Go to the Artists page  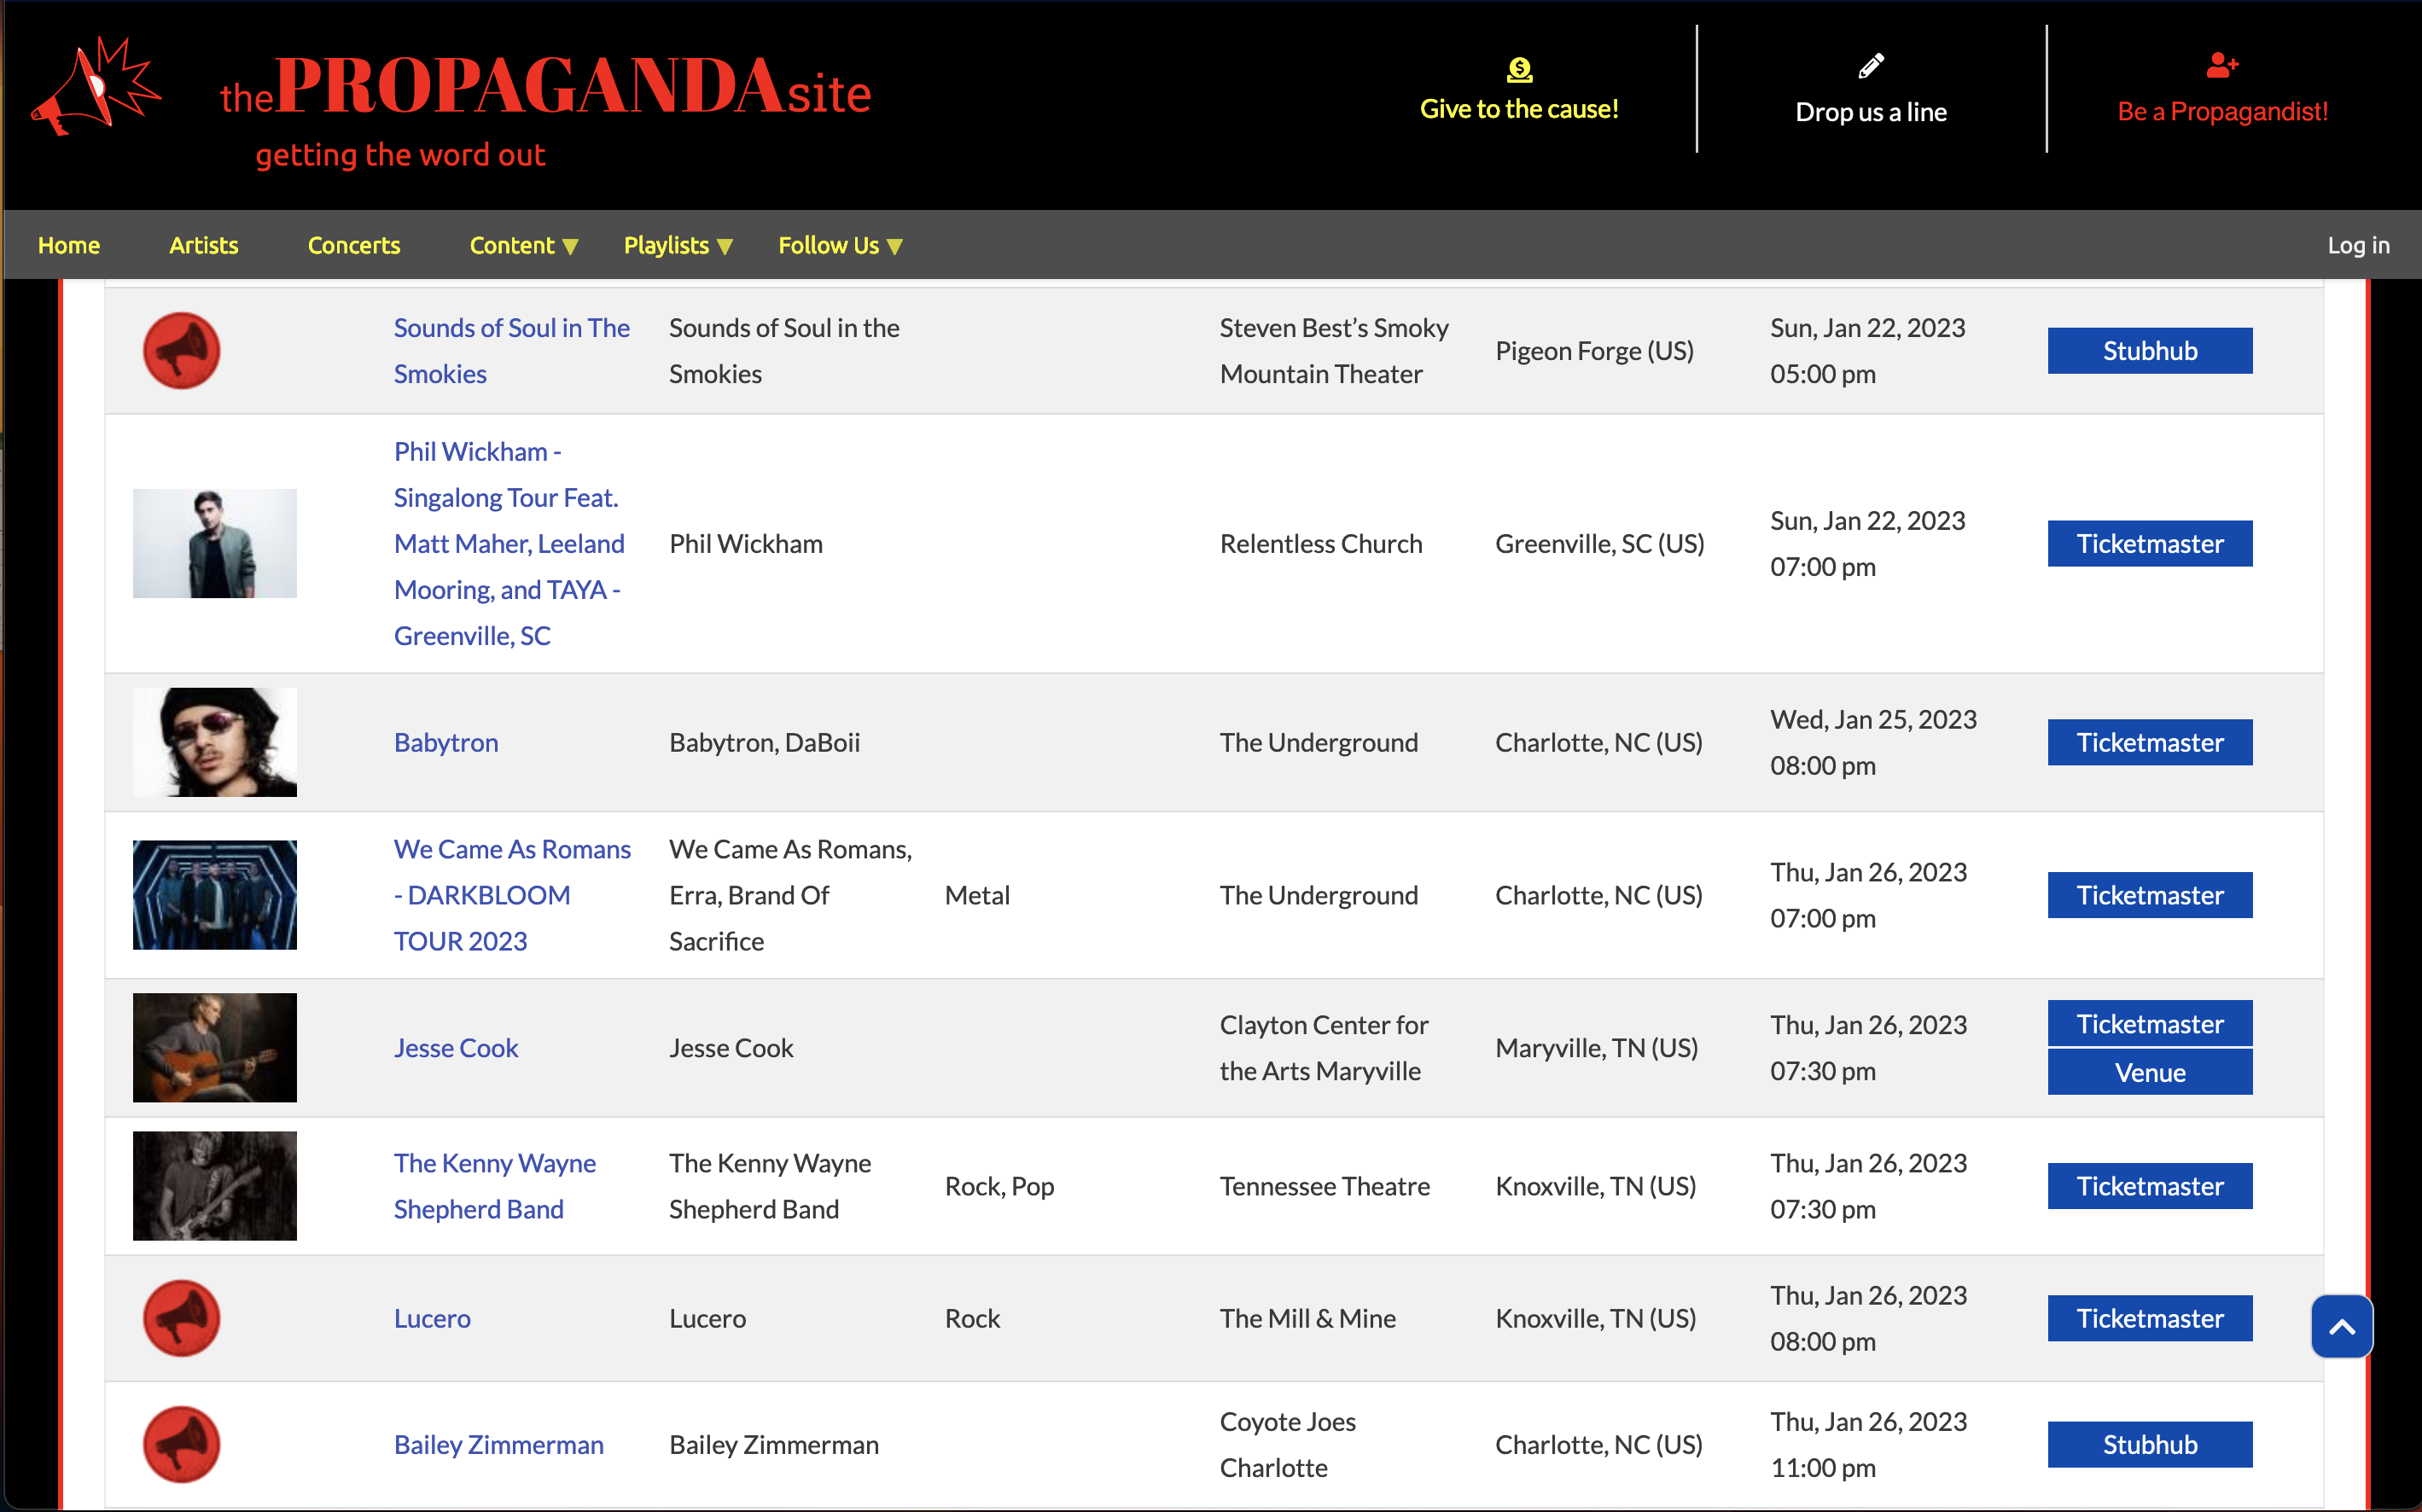(203, 245)
